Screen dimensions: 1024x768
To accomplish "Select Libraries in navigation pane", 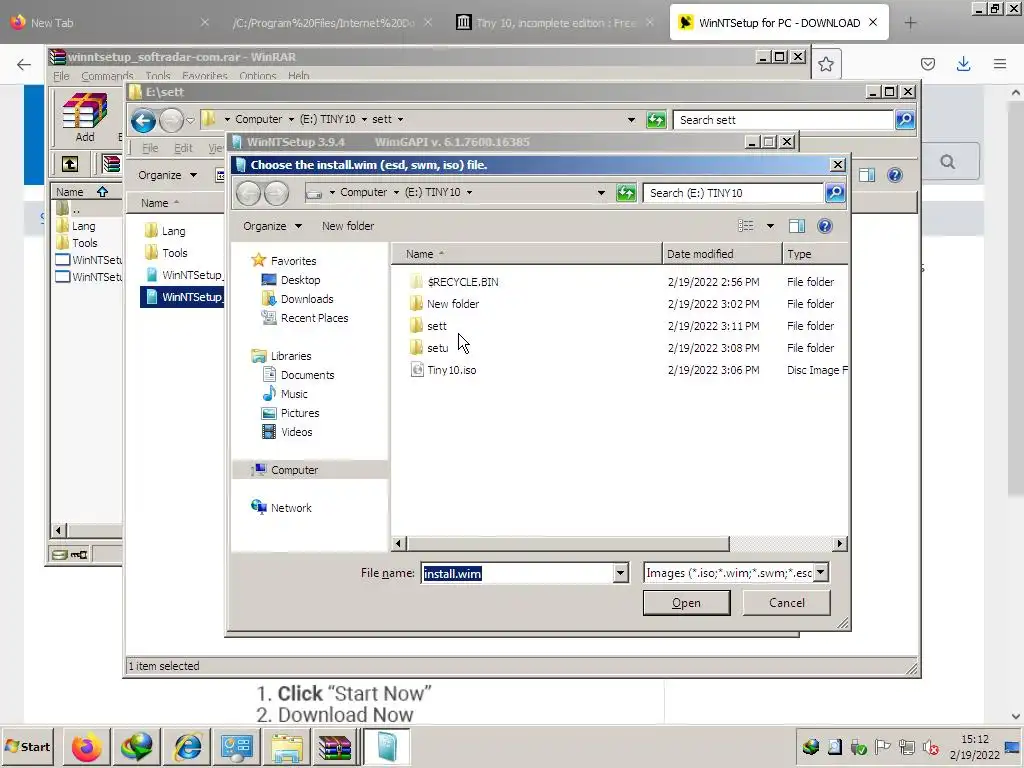I will [281, 356].
